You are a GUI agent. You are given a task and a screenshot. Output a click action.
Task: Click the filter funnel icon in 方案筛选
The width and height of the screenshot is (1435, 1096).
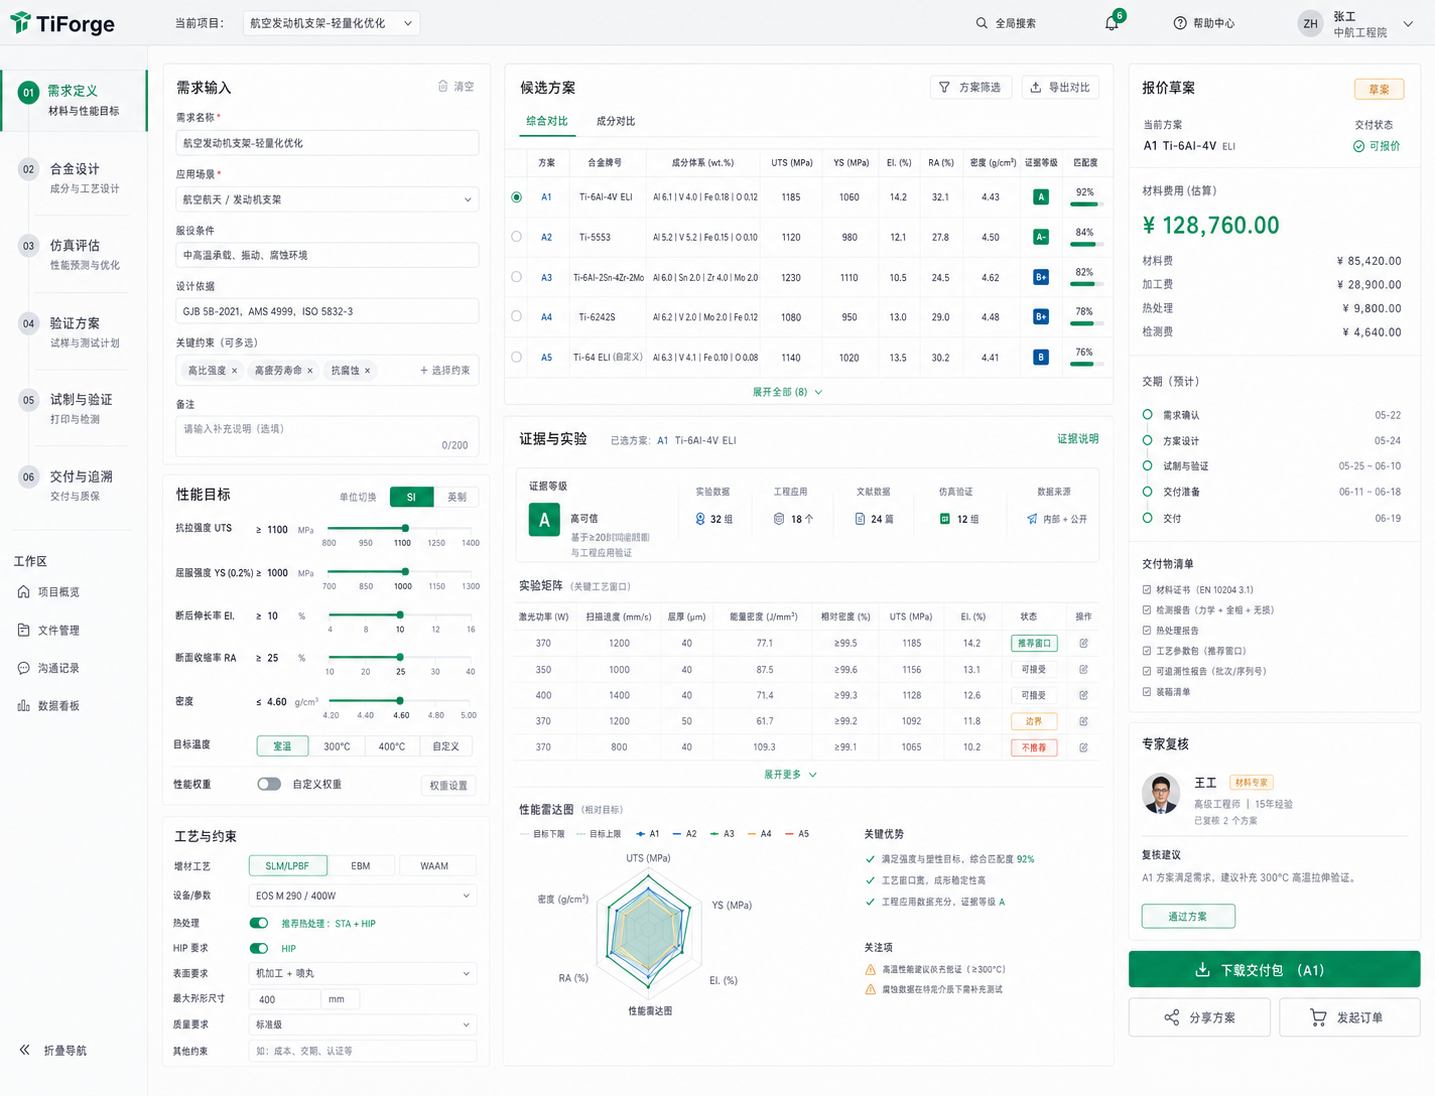944,87
